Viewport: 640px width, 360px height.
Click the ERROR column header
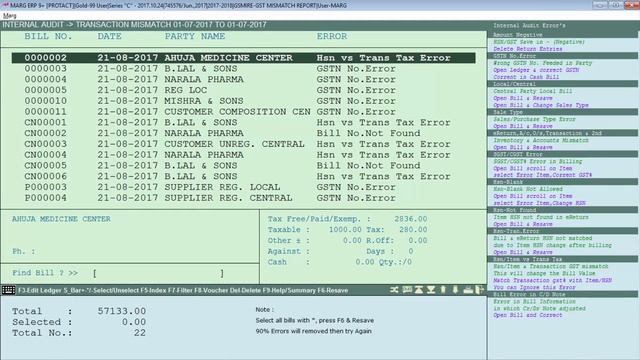click(332, 36)
